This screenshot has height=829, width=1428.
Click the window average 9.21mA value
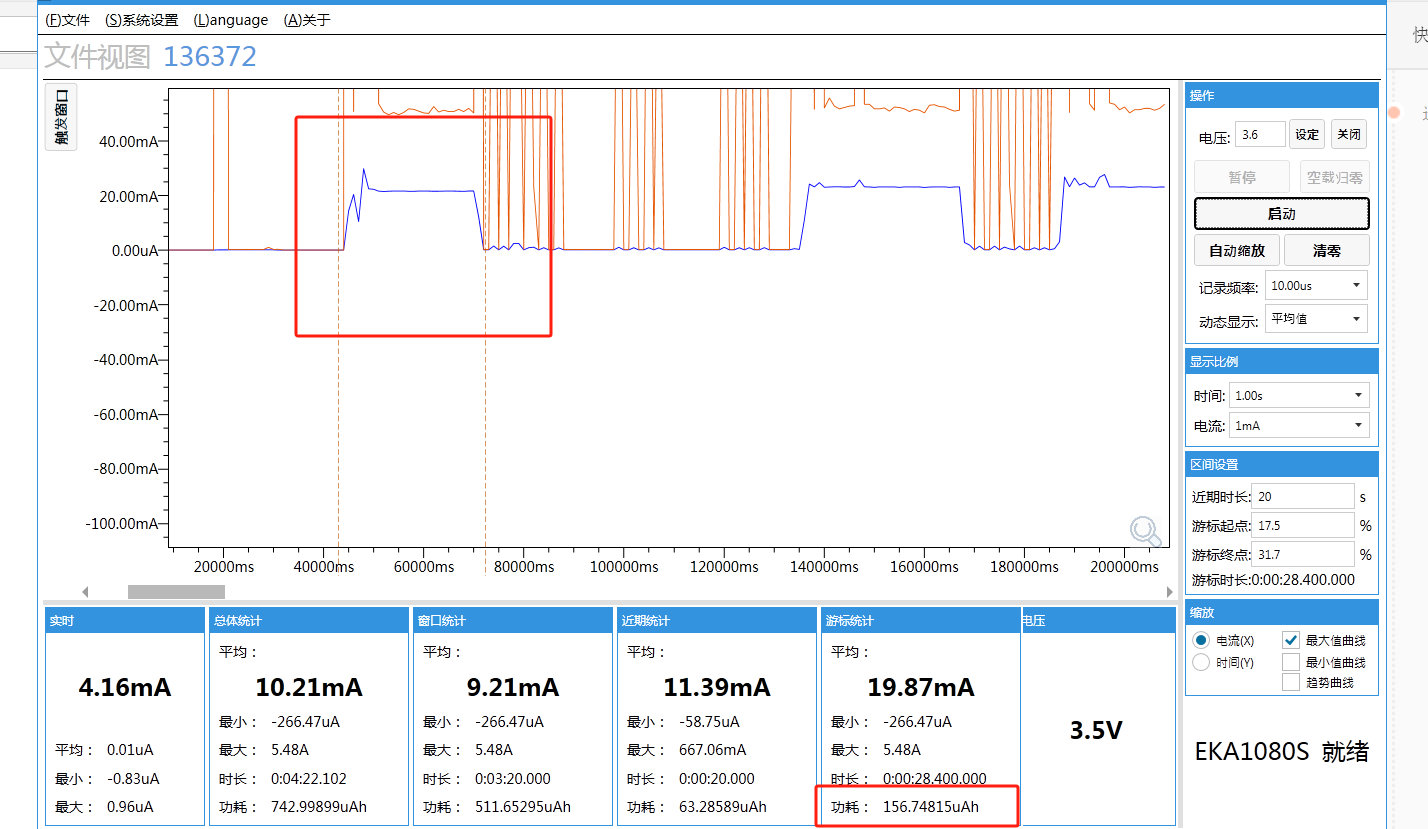coord(513,688)
